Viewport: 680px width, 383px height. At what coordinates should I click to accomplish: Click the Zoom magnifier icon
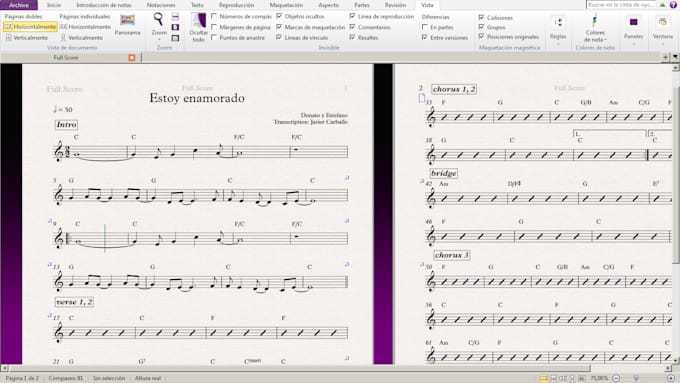point(159,20)
